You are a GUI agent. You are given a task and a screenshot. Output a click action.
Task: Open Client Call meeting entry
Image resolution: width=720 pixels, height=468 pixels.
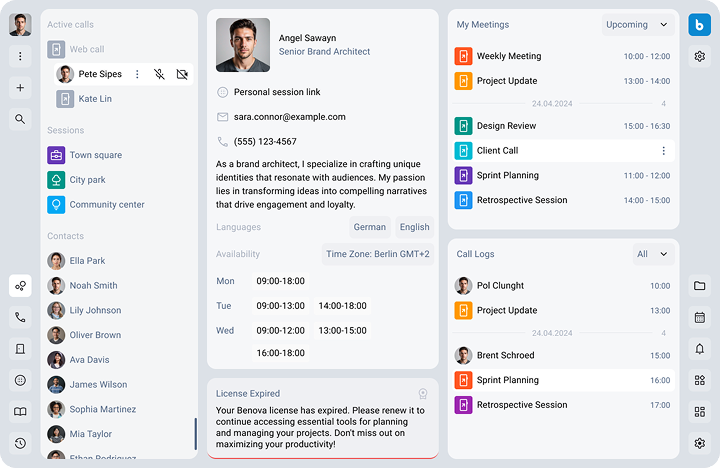tap(497, 151)
